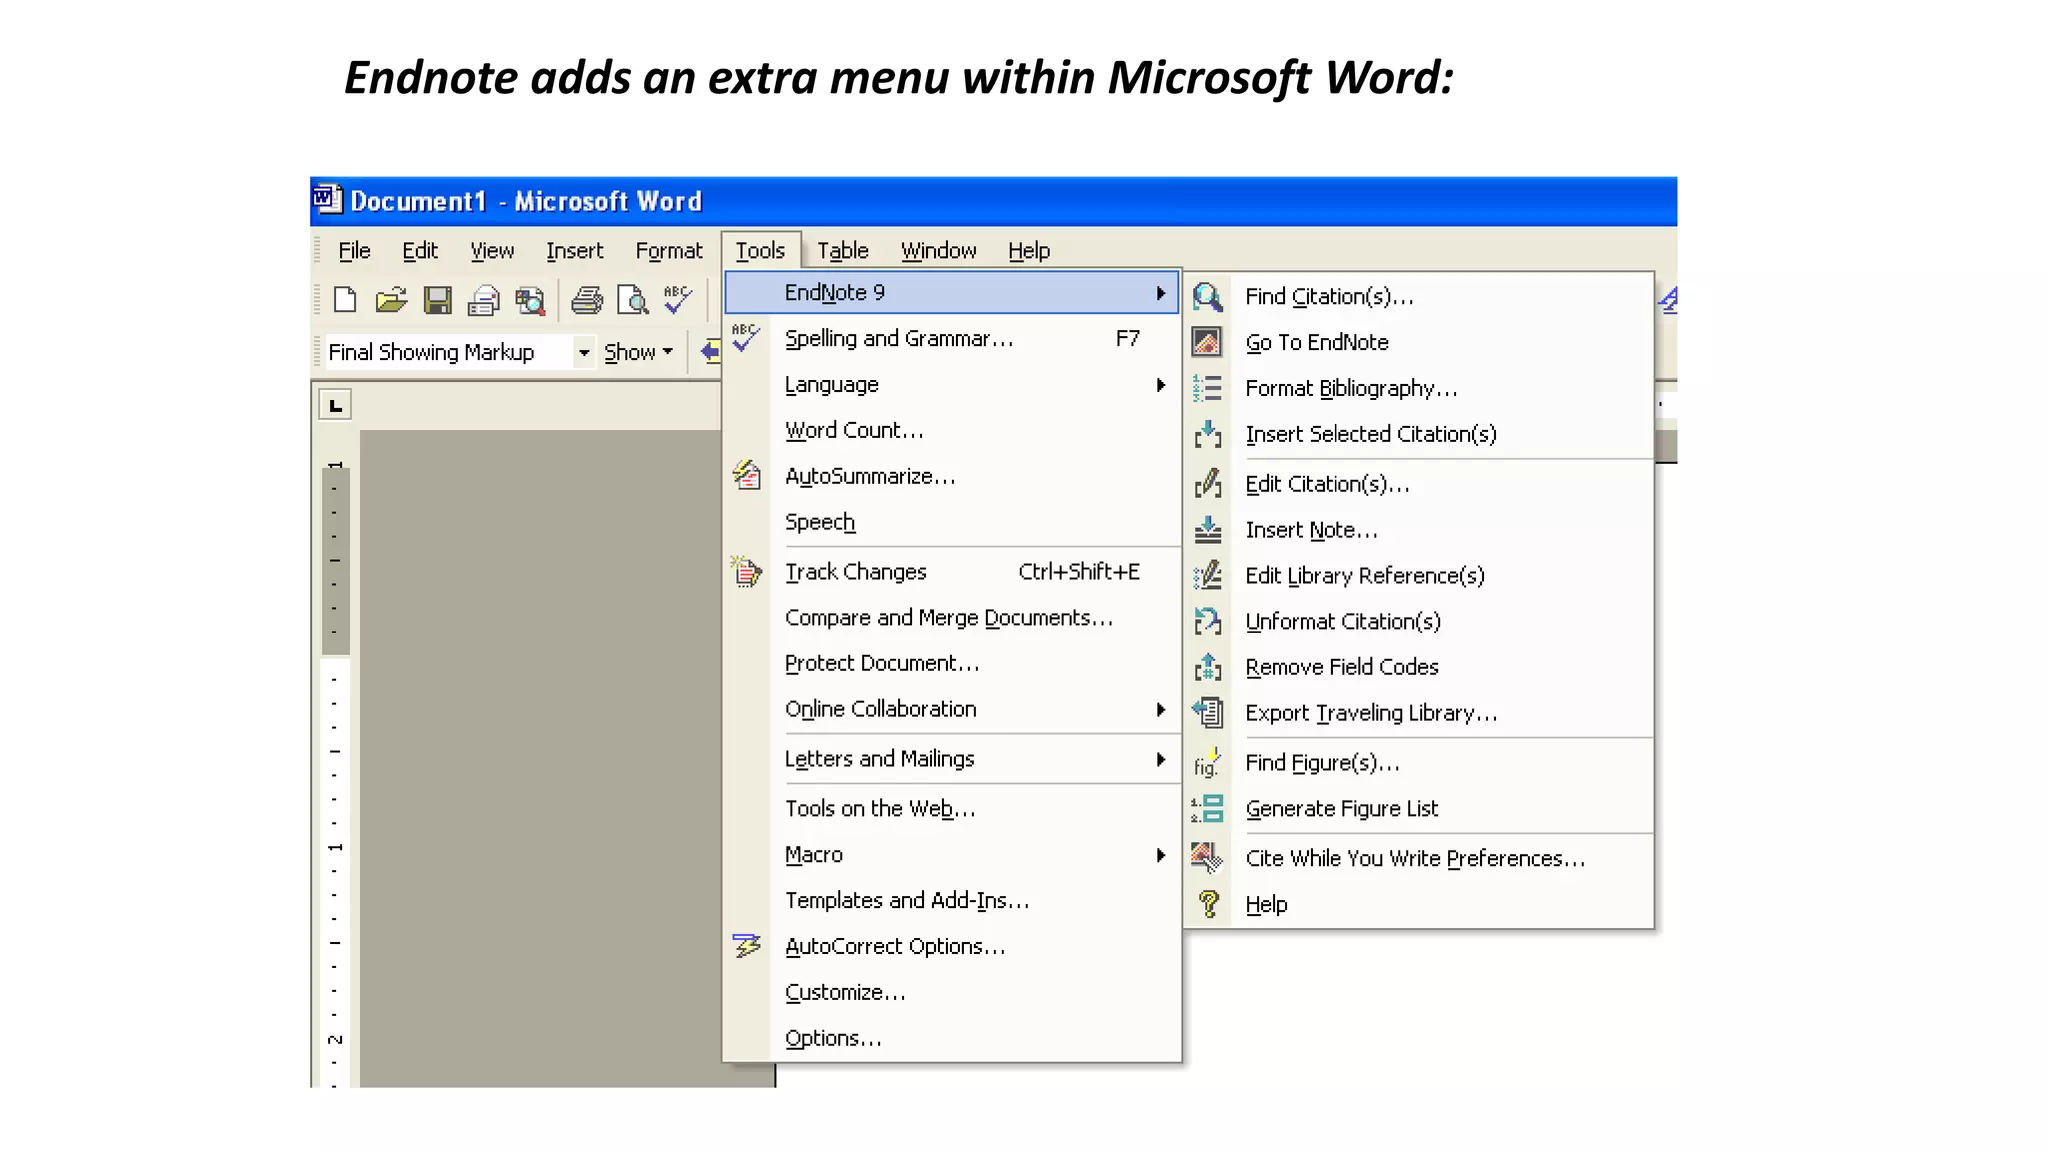Click the Find Figure(s) fig icon
Screen dimensions: 2048x1152
pyautogui.click(x=1208, y=763)
